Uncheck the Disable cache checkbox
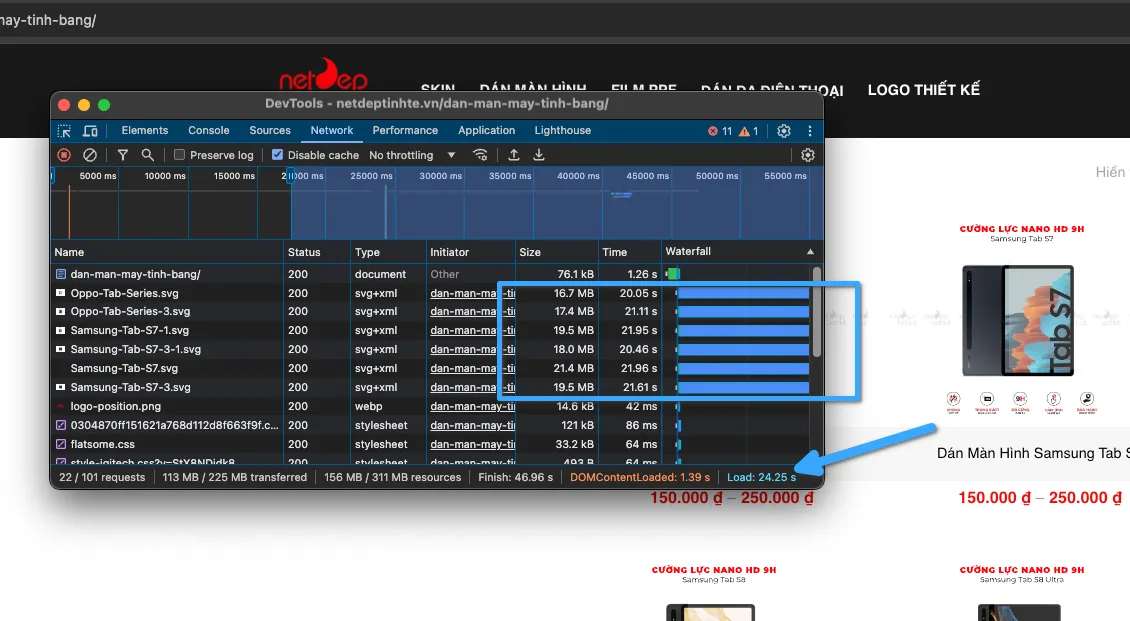 click(278, 155)
